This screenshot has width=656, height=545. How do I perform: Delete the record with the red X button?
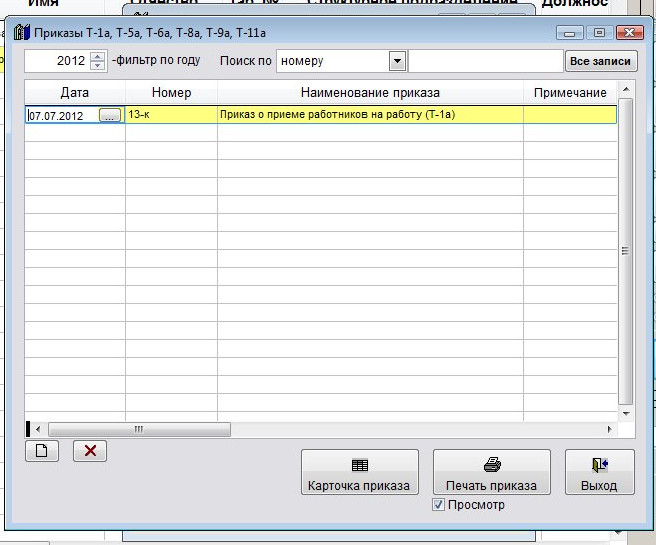click(90, 451)
